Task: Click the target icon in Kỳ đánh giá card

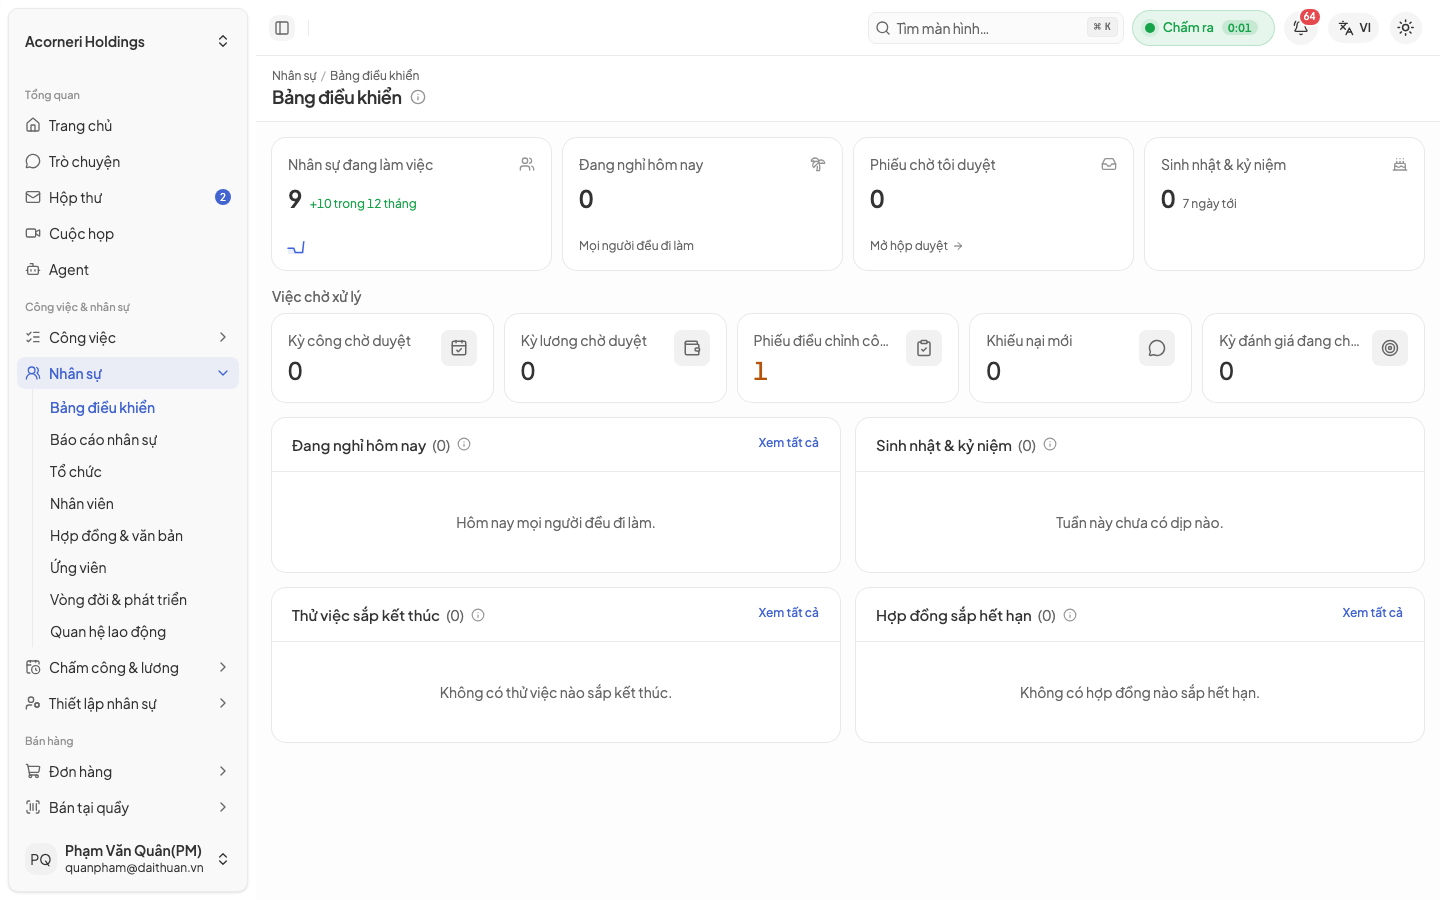Action: click(x=1390, y=348)
